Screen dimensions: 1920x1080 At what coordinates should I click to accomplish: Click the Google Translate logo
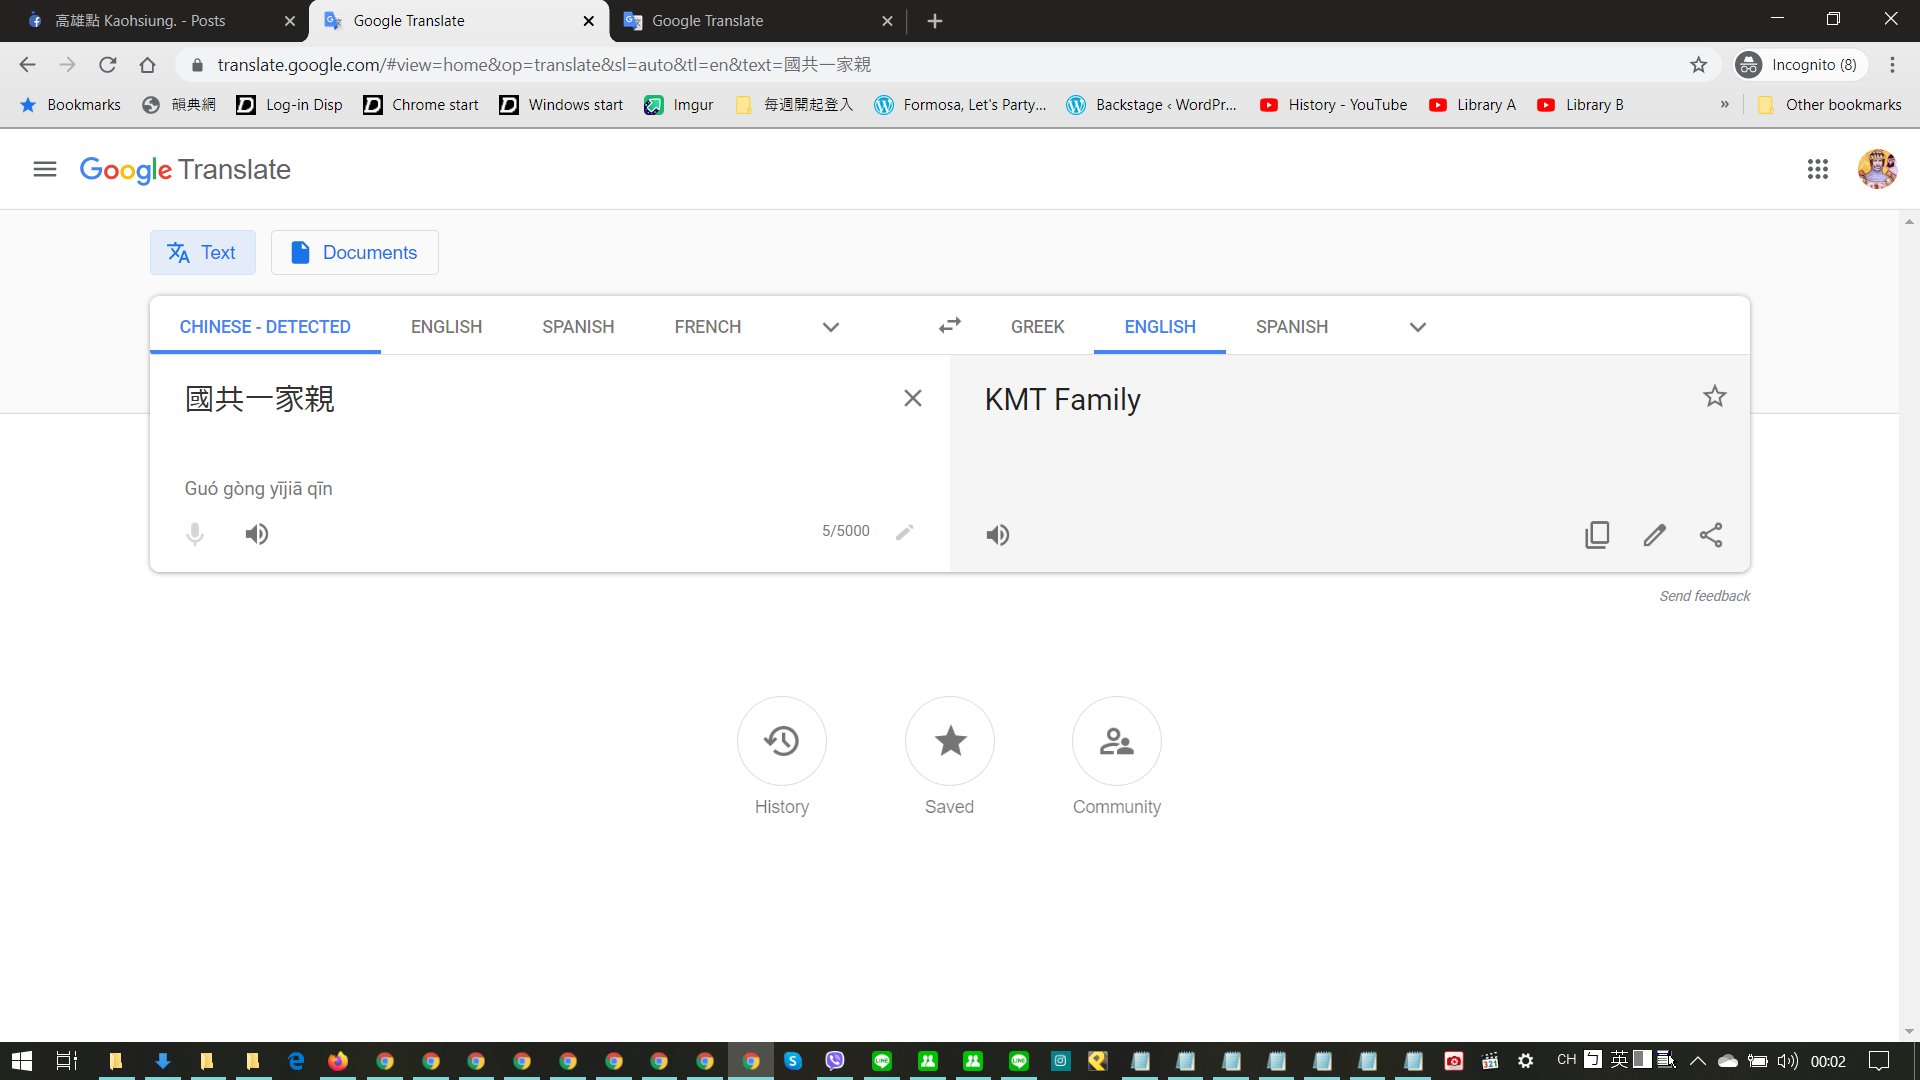point(185,170)
